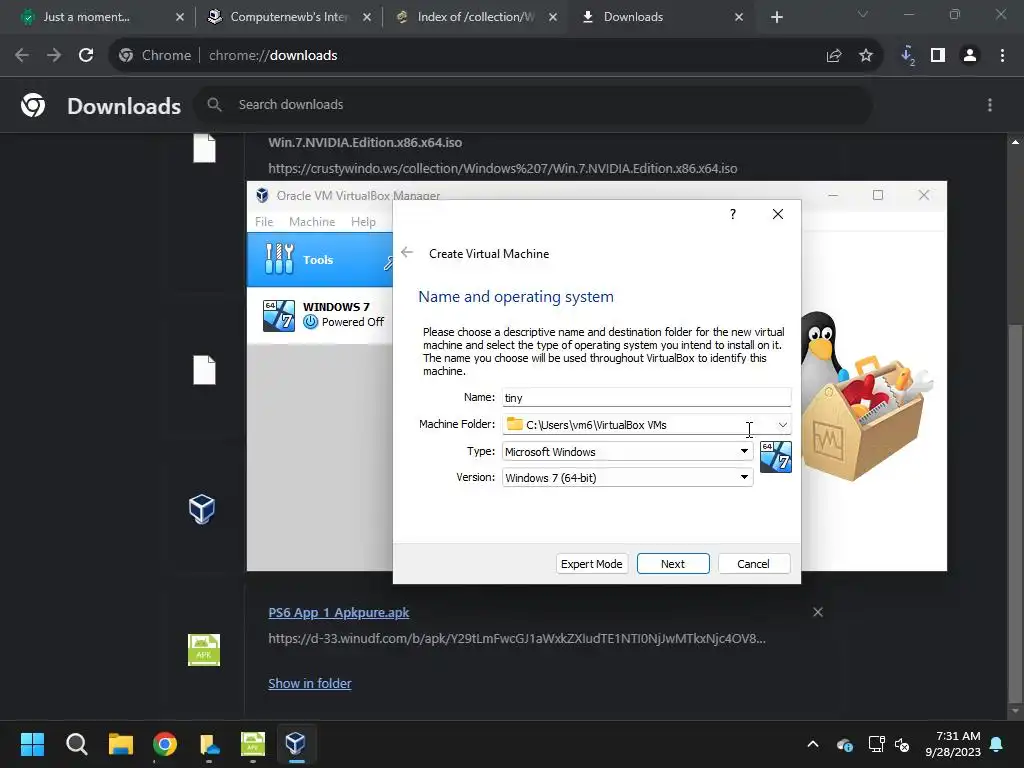Open the Windows Start menu

[x=32, y=744]
